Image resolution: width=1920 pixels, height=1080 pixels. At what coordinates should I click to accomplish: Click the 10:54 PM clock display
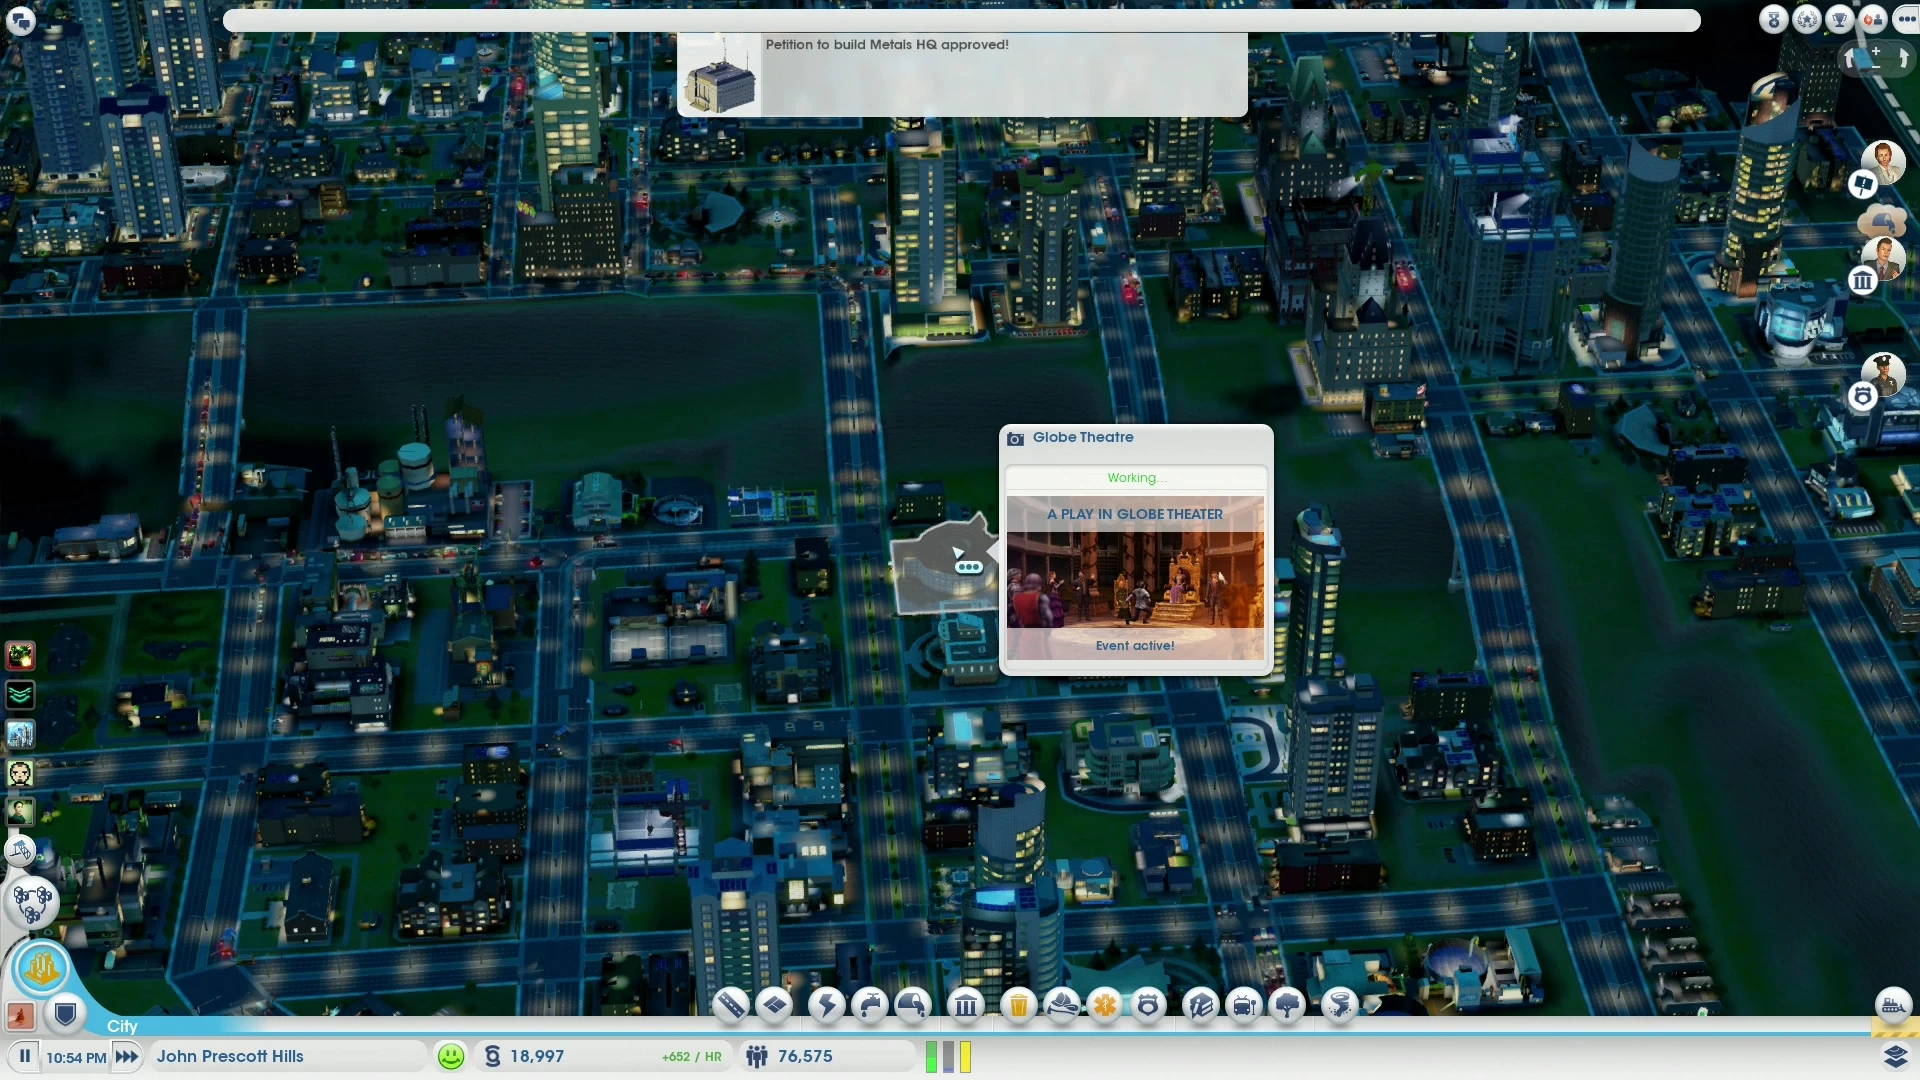[x=76, y=1057]
